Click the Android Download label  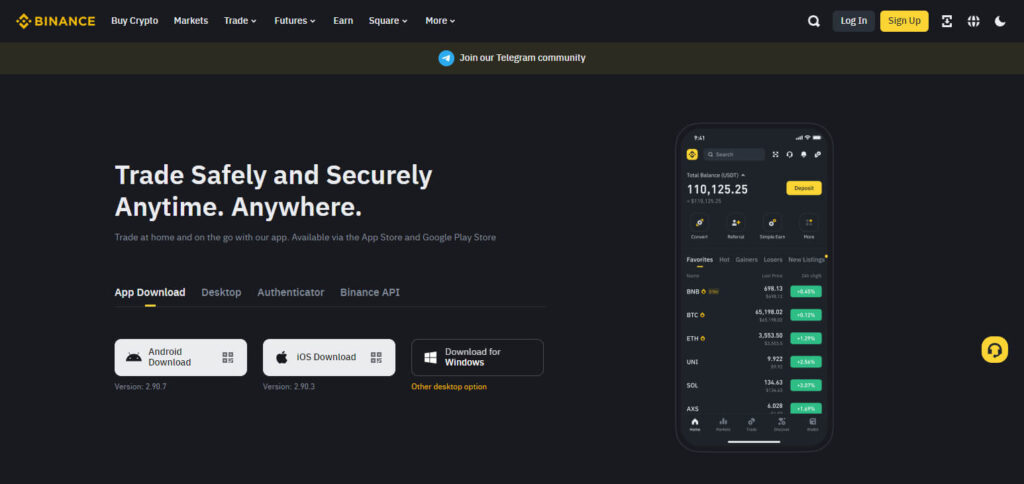coord(170,357)
